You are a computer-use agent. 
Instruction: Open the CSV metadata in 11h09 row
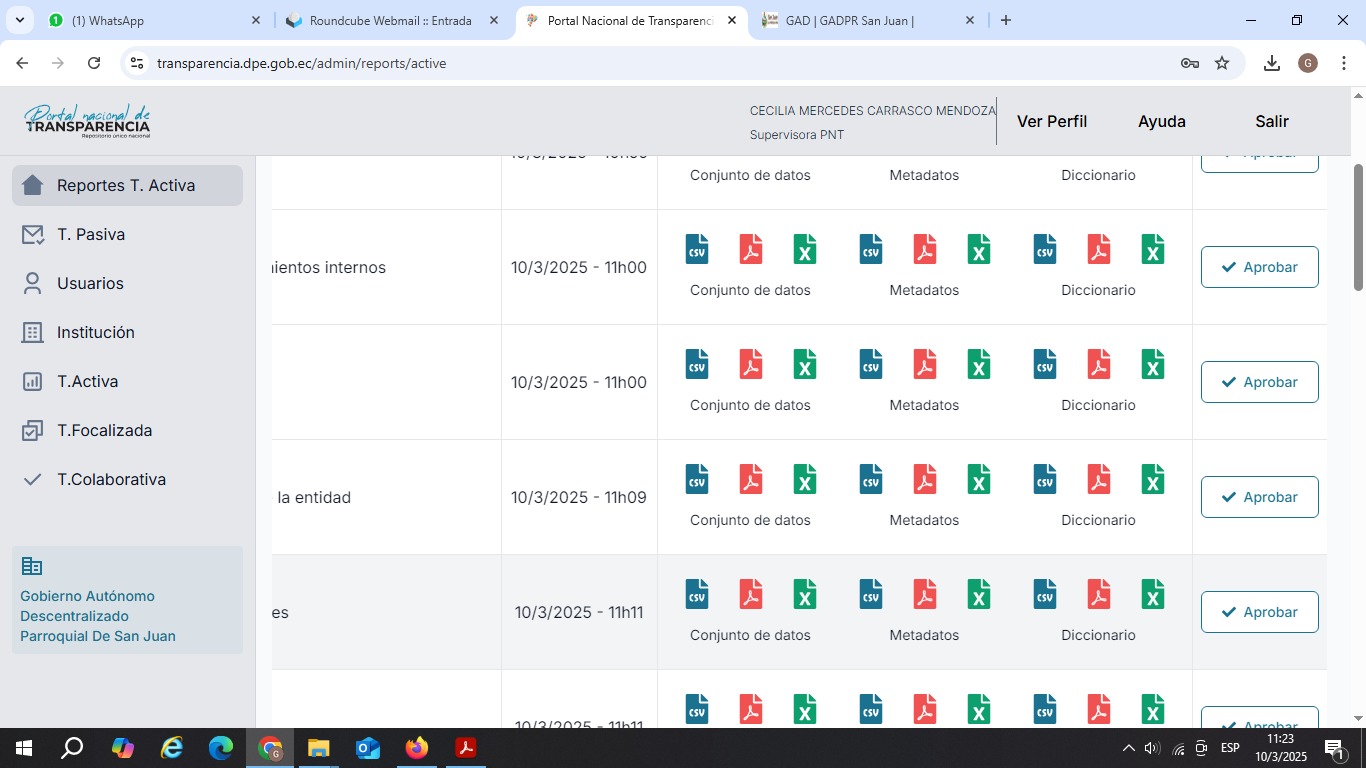[871, 480]
